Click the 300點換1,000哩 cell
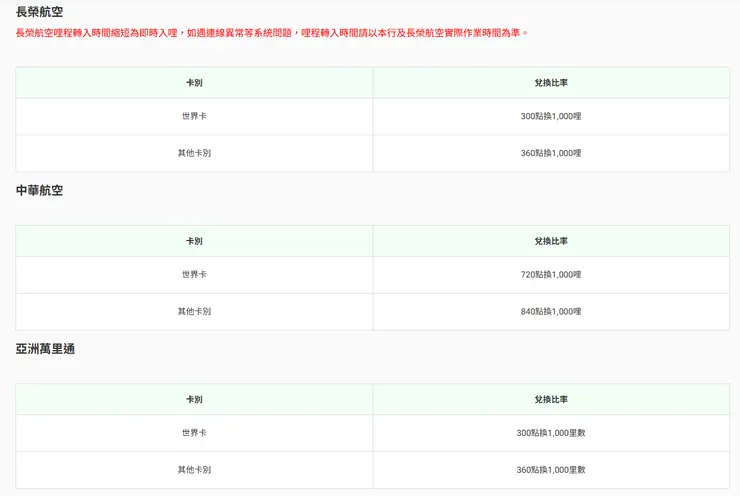Image resolution: width=740 pixels, height=496 pixels. (551, 116)
